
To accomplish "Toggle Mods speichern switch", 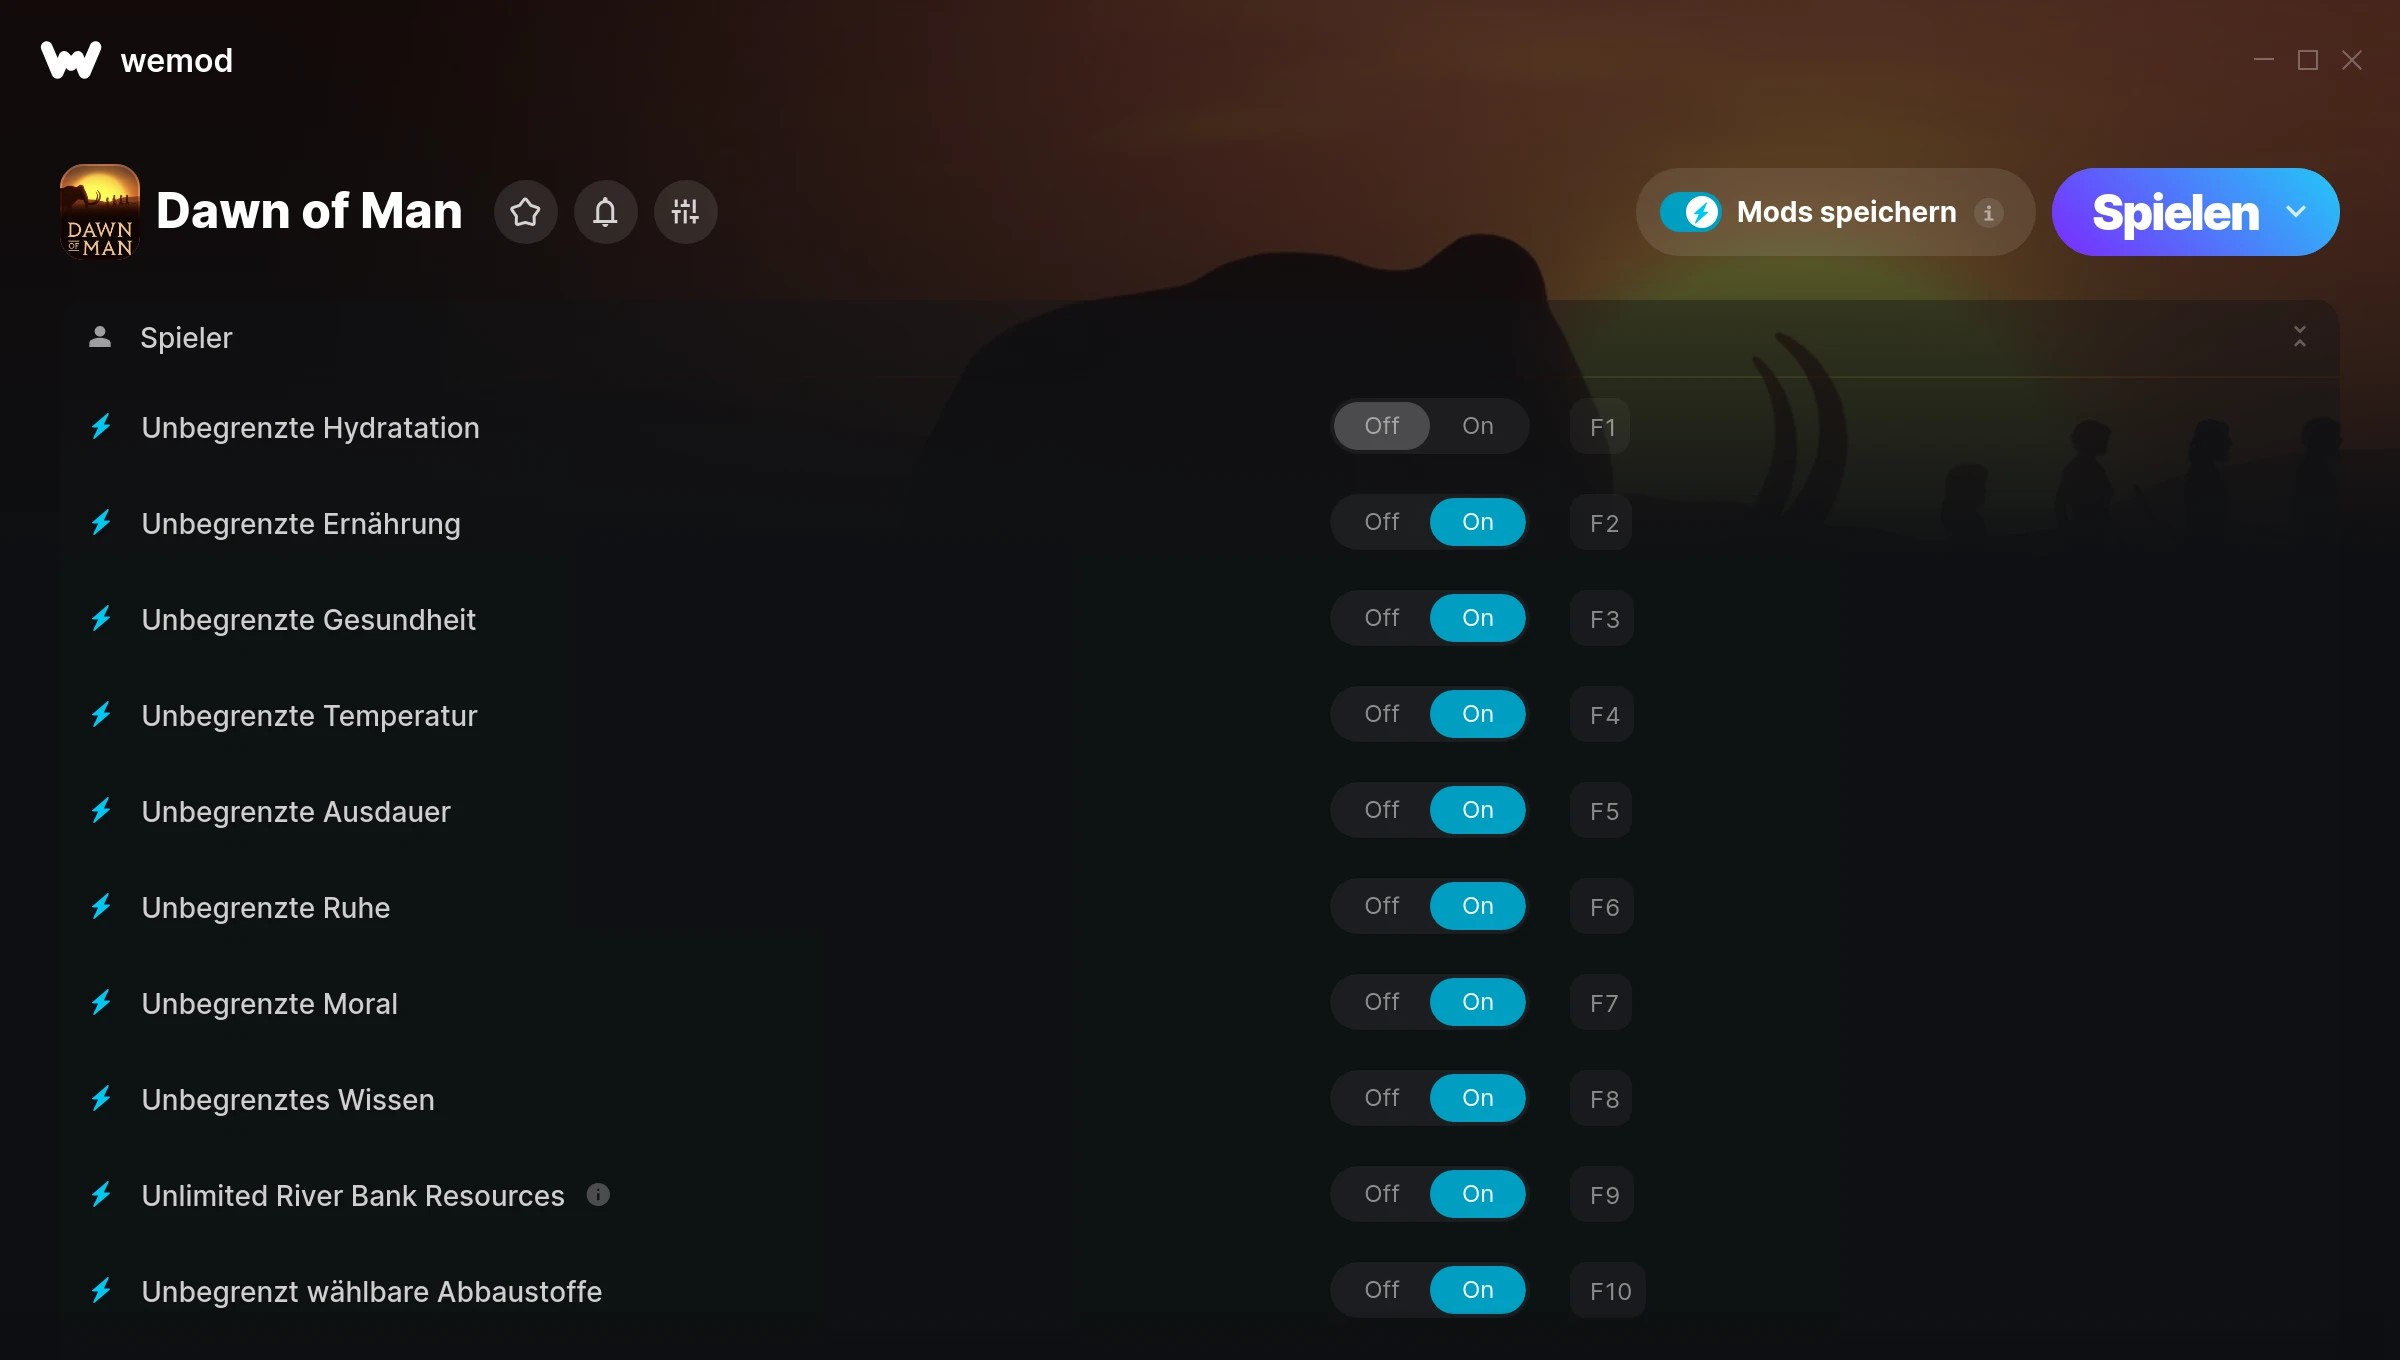I will (1690, 212).
